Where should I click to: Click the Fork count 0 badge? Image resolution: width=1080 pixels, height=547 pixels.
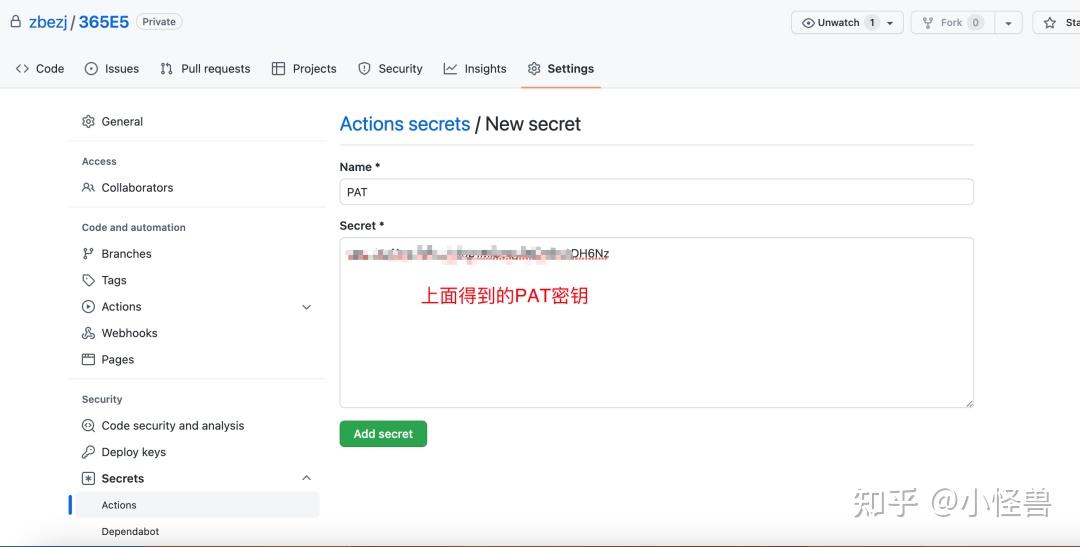click(975, 23)
